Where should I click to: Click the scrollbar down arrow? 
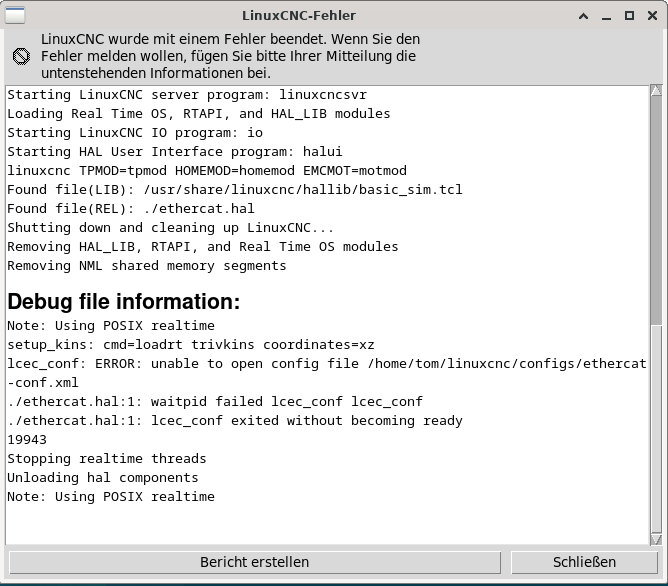[x=656, y=539]
